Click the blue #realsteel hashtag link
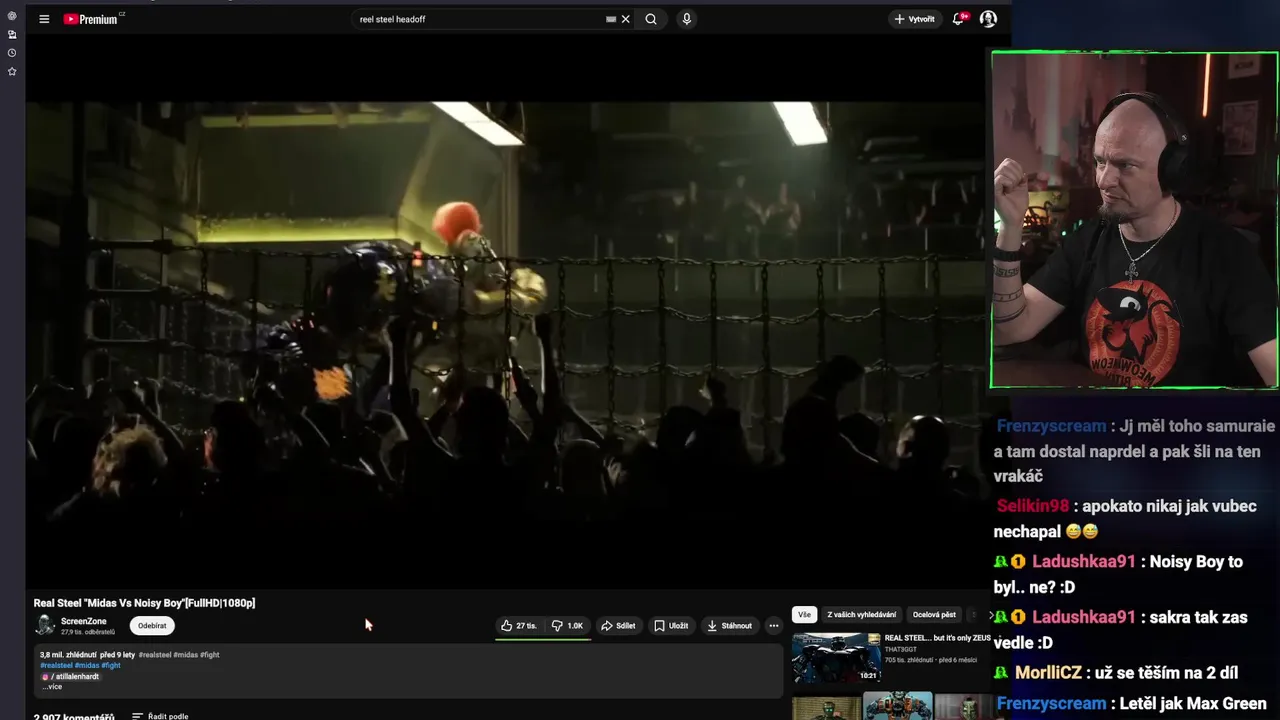Viewport: 1280px width, 720px height. pos(56,665)
